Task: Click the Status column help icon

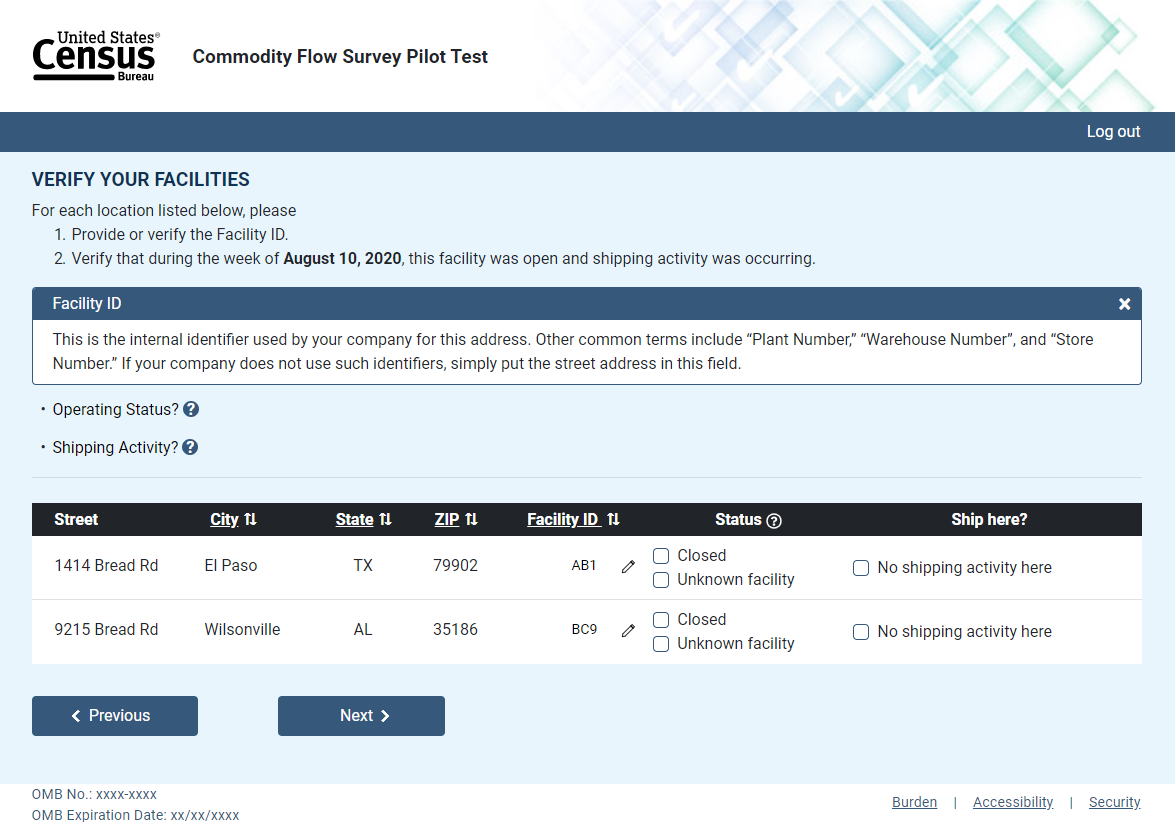Action: click(x=773, y=521)
